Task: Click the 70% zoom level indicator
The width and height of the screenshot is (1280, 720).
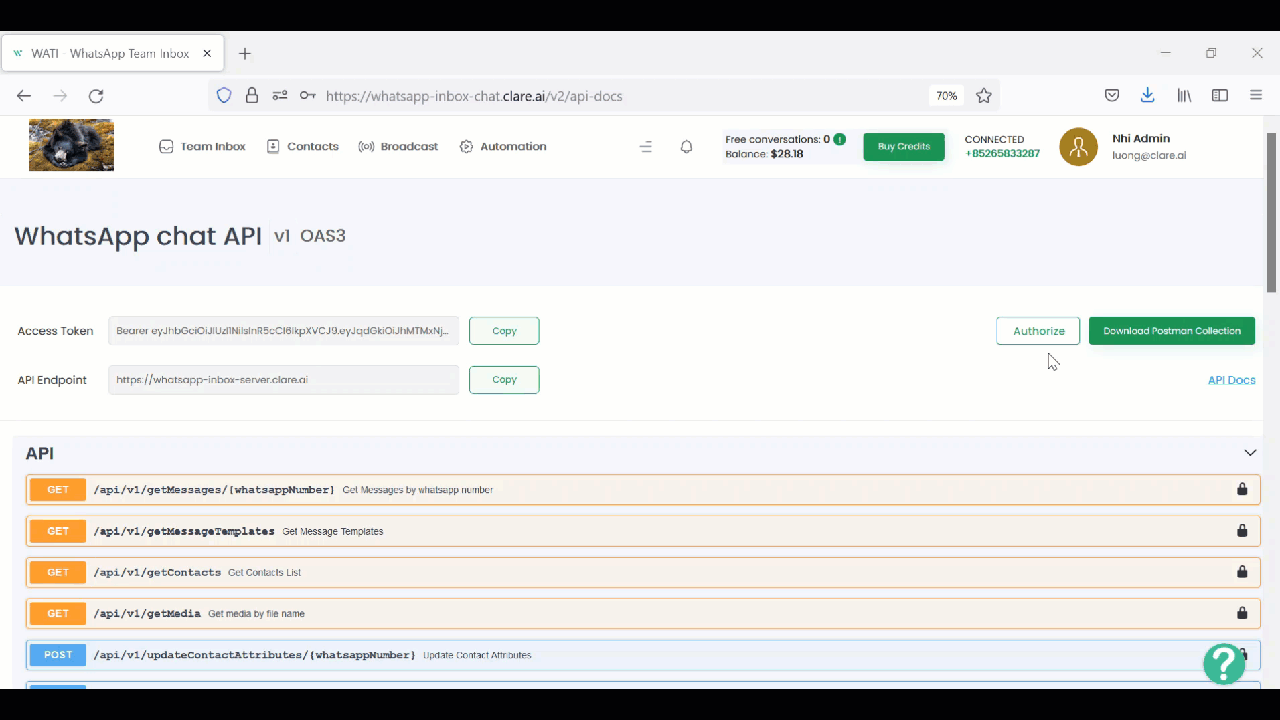Action: 946,96
